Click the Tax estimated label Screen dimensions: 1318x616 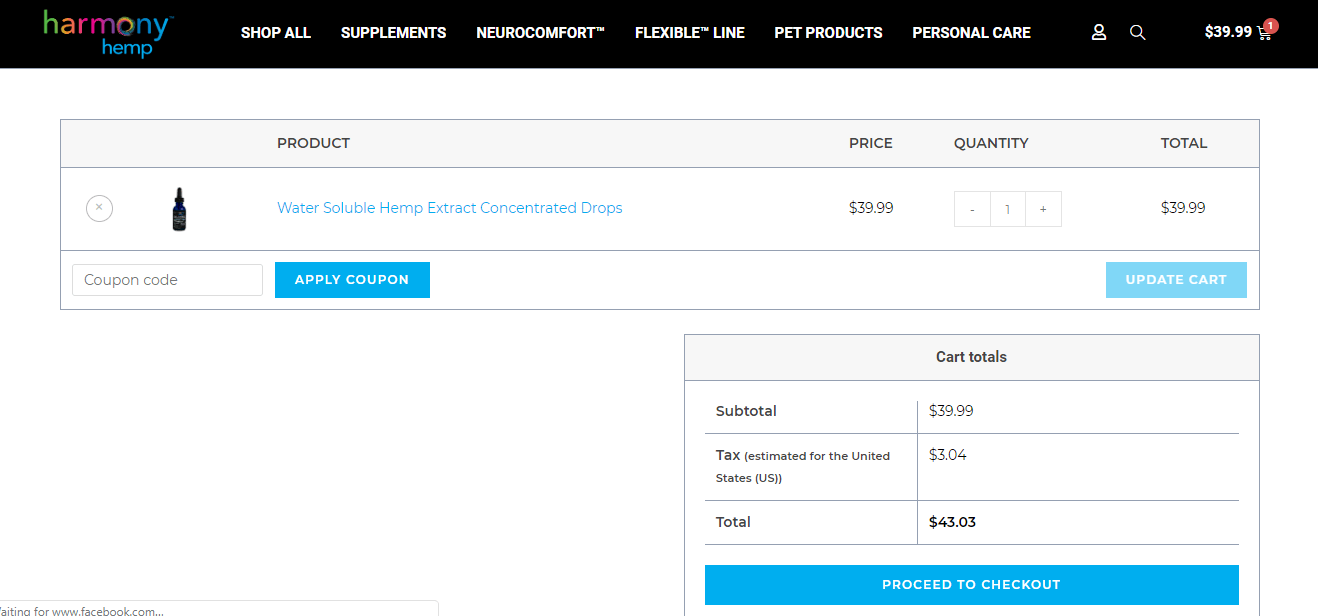[x=803, y=466]
